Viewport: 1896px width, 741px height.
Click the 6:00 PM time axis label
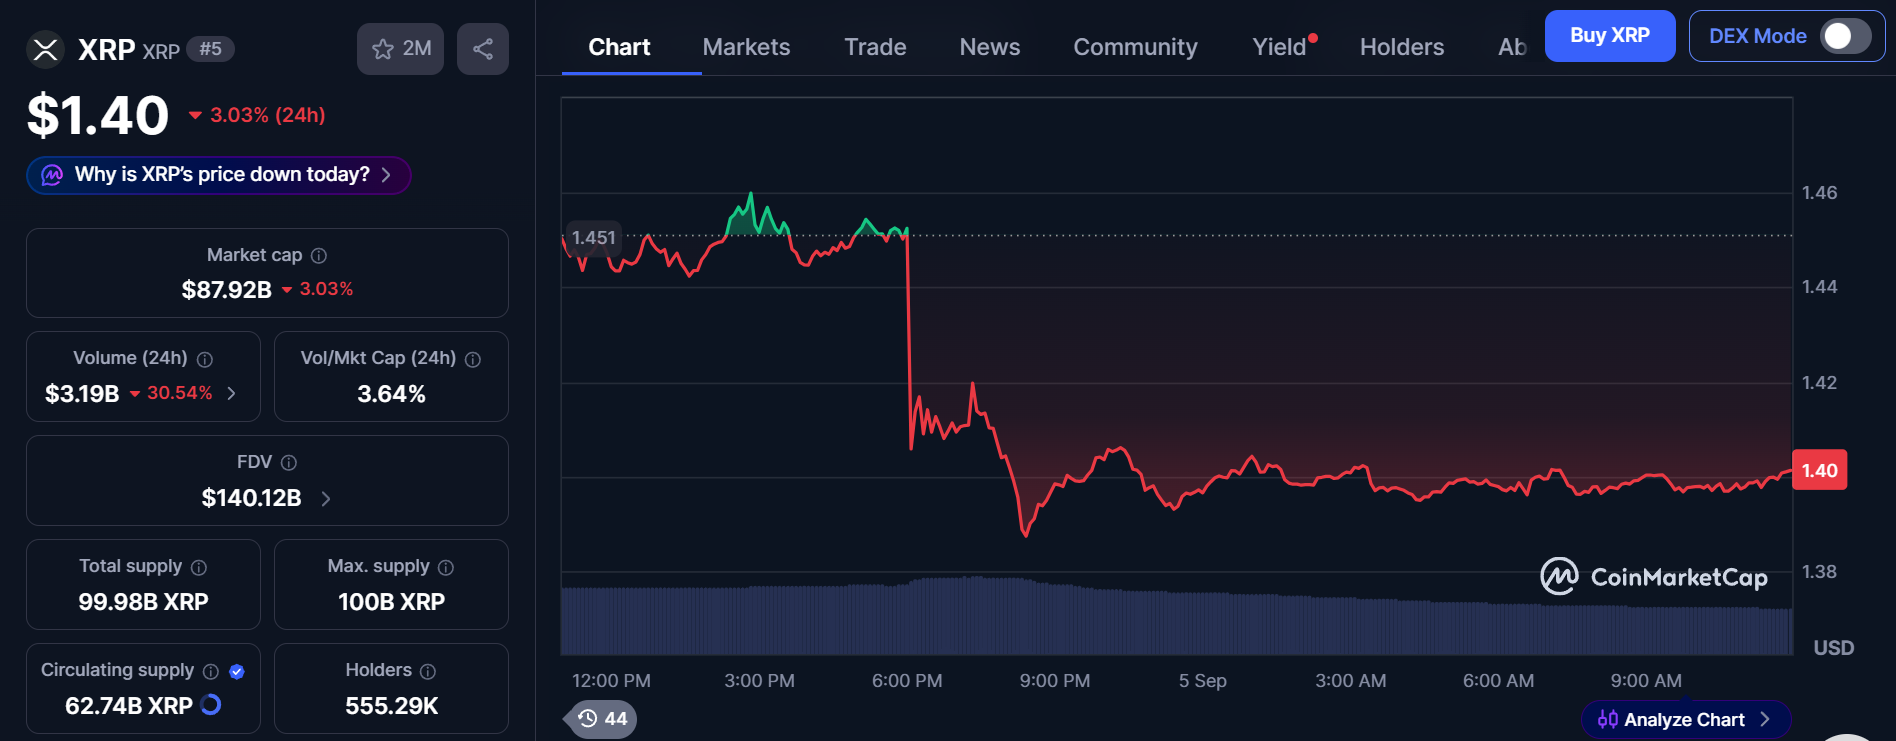907,681
